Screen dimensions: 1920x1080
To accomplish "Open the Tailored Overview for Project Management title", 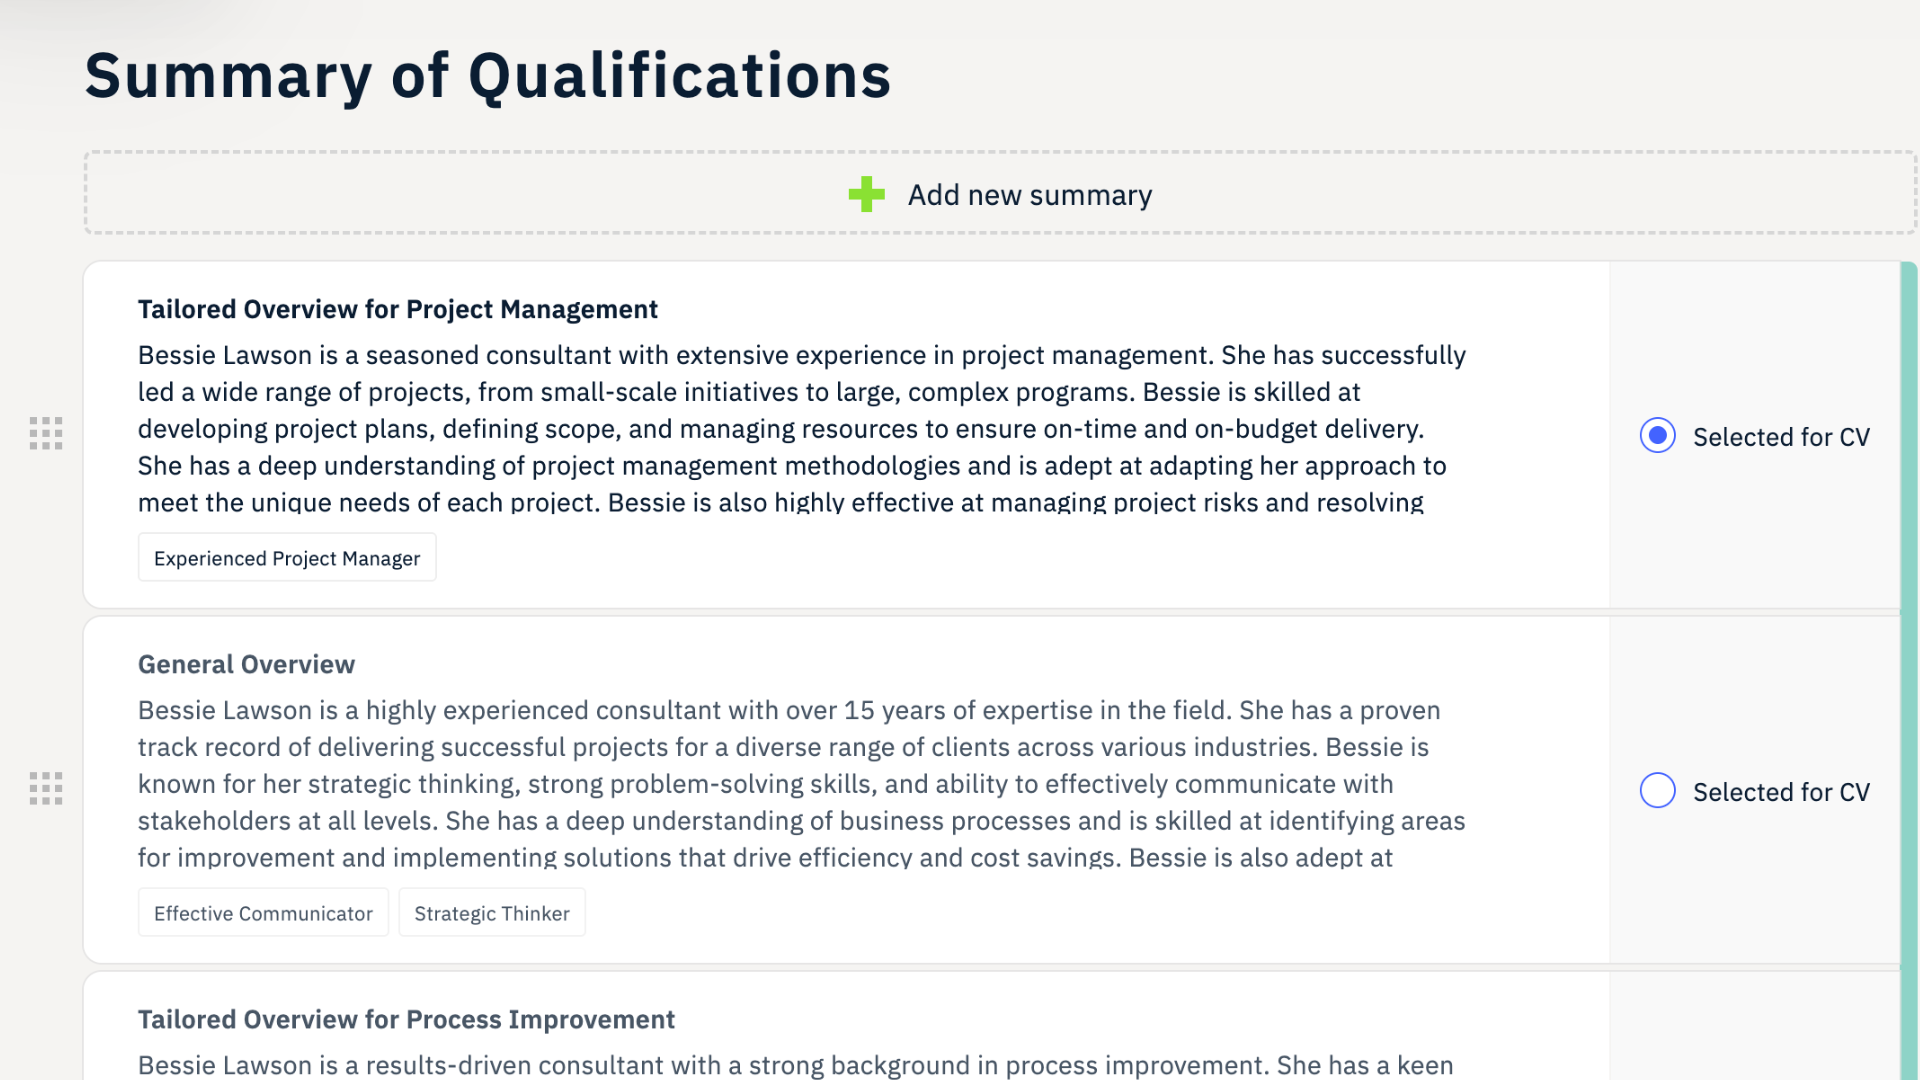I will point(398,309).
